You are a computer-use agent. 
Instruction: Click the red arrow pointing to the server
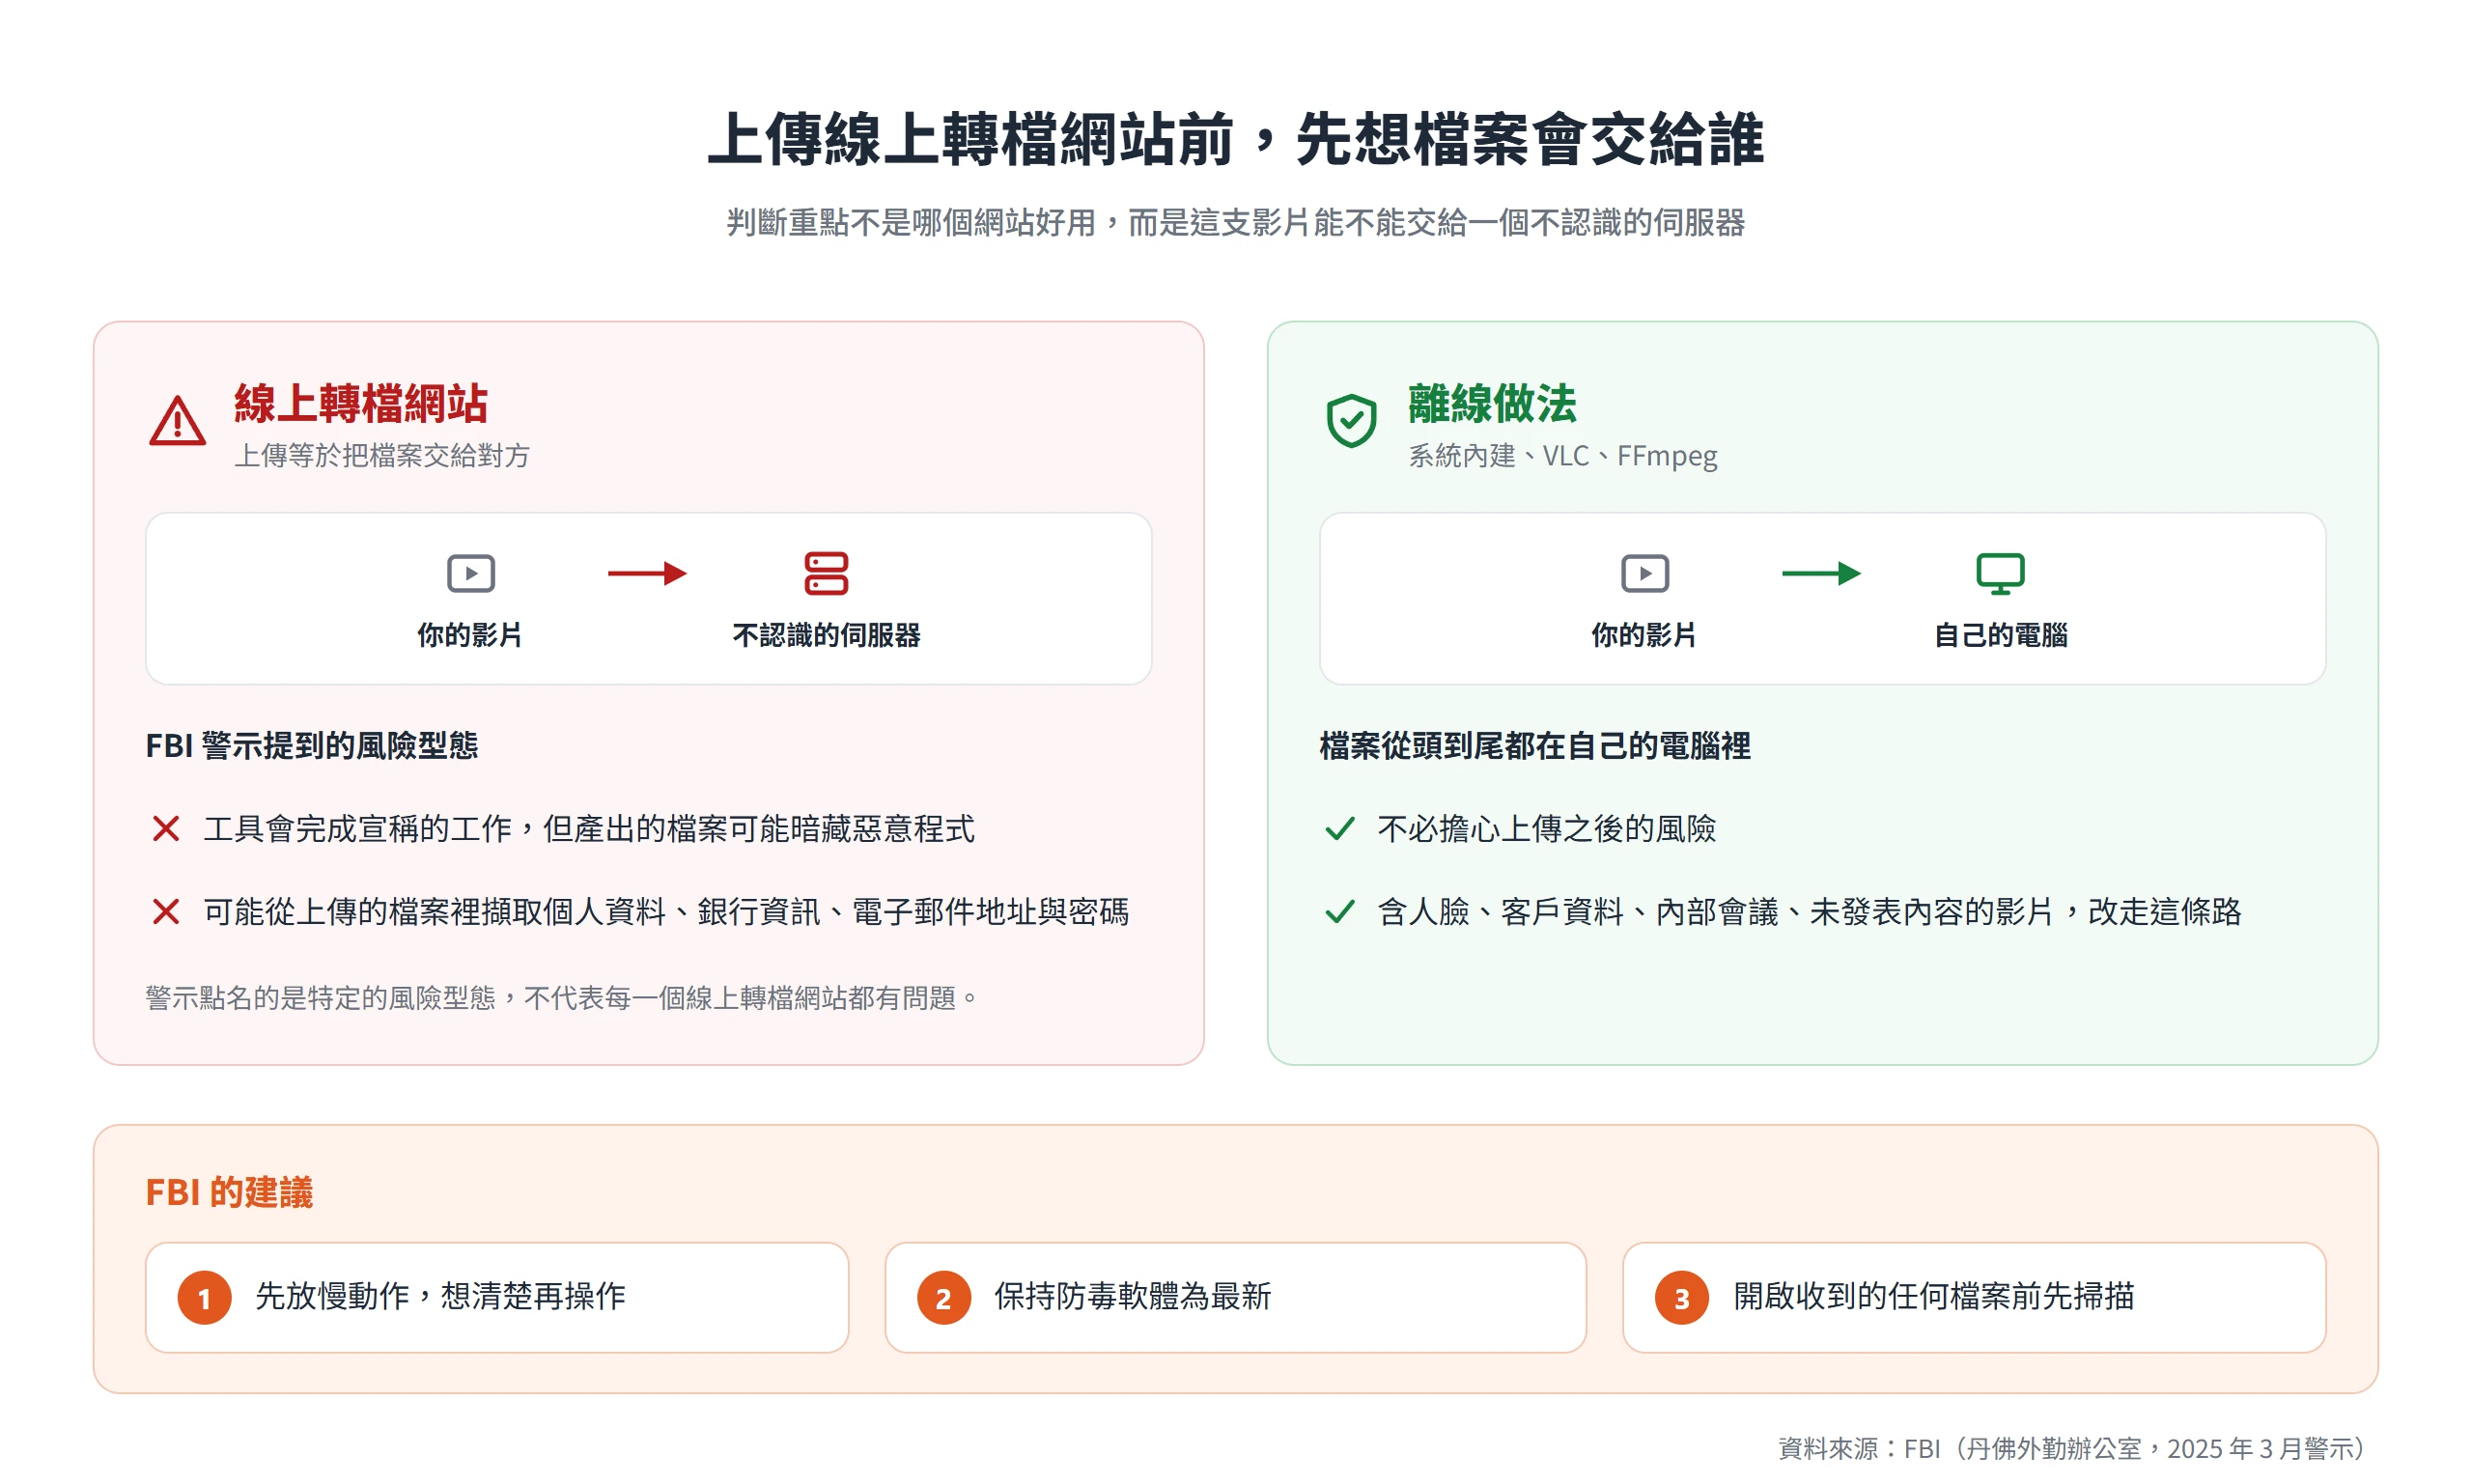pyautogui.click(x=647, y=573)
